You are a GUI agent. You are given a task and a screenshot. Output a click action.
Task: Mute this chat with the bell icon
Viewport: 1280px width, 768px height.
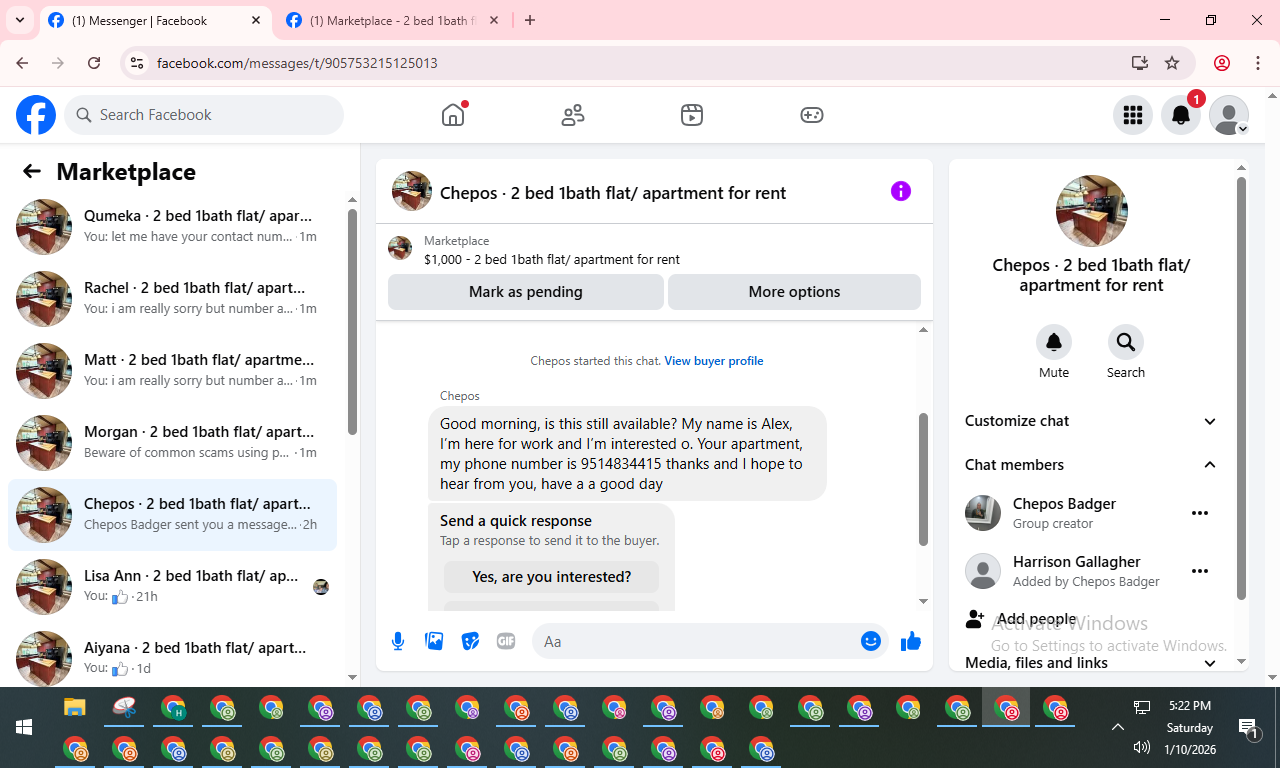1054,342
